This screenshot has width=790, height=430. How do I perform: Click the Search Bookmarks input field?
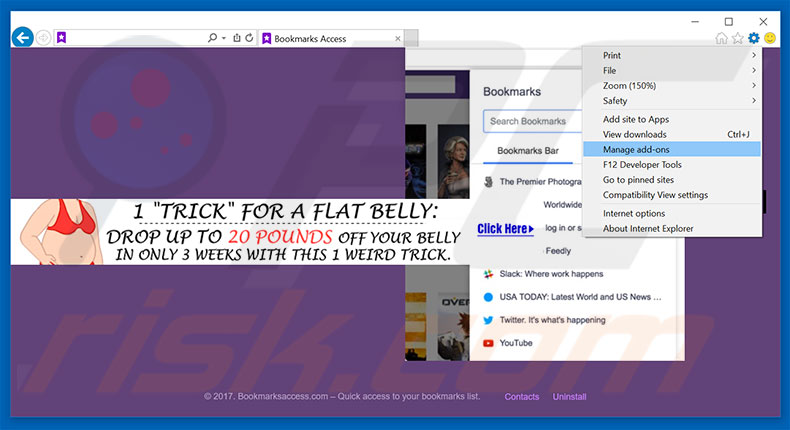click(x=533, y=121)
